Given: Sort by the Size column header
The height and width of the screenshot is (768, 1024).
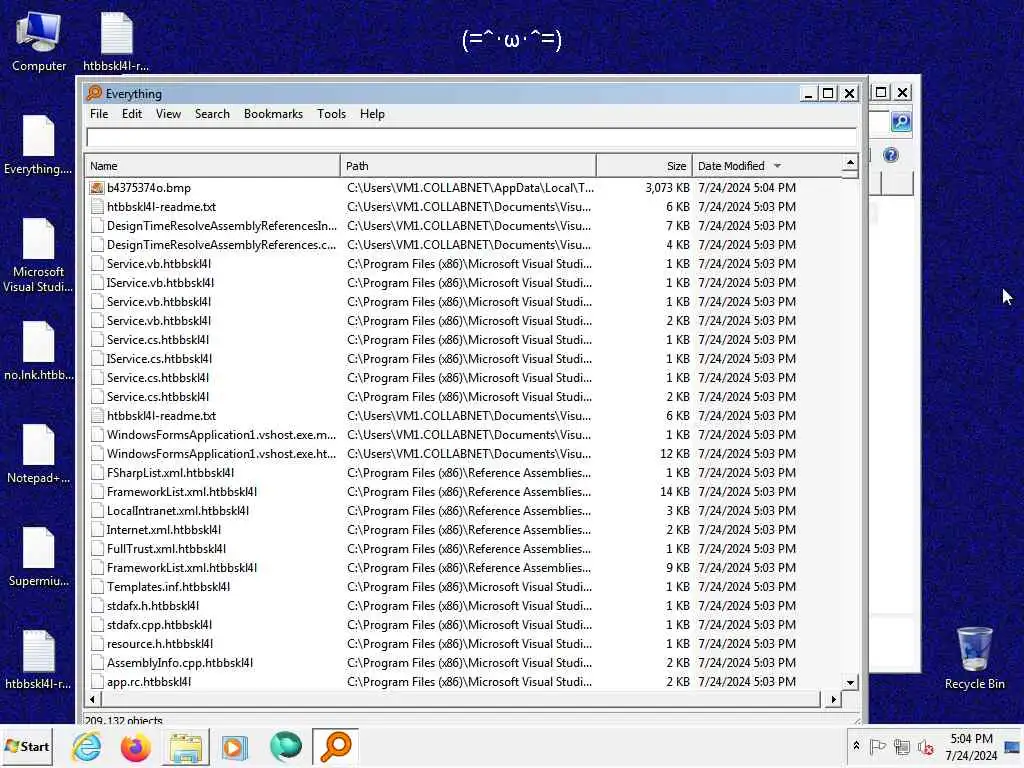Looking at the screenshot, I should [x=644, y=166].
